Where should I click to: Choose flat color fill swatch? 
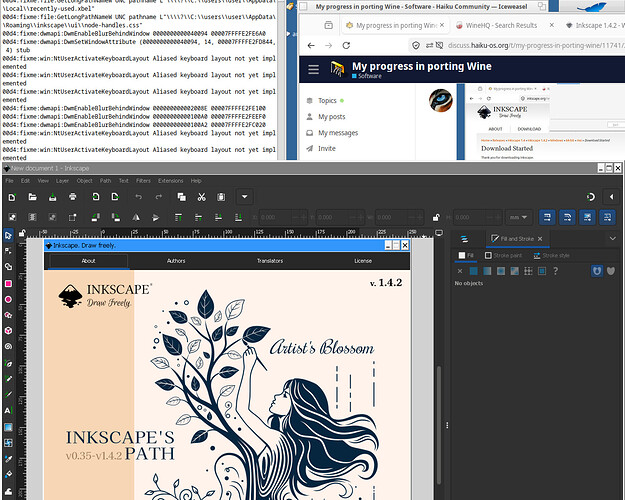pos(474,271)
